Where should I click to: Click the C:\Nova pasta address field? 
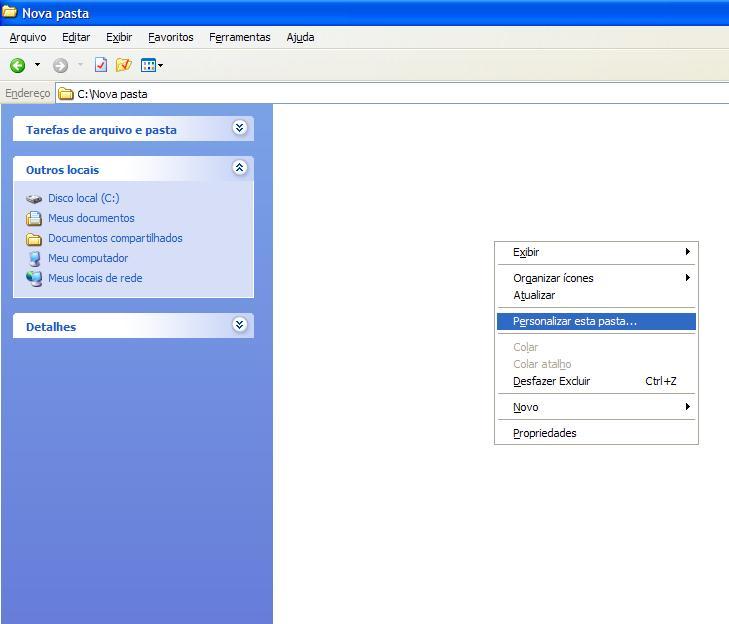click(x=391, y=94)
